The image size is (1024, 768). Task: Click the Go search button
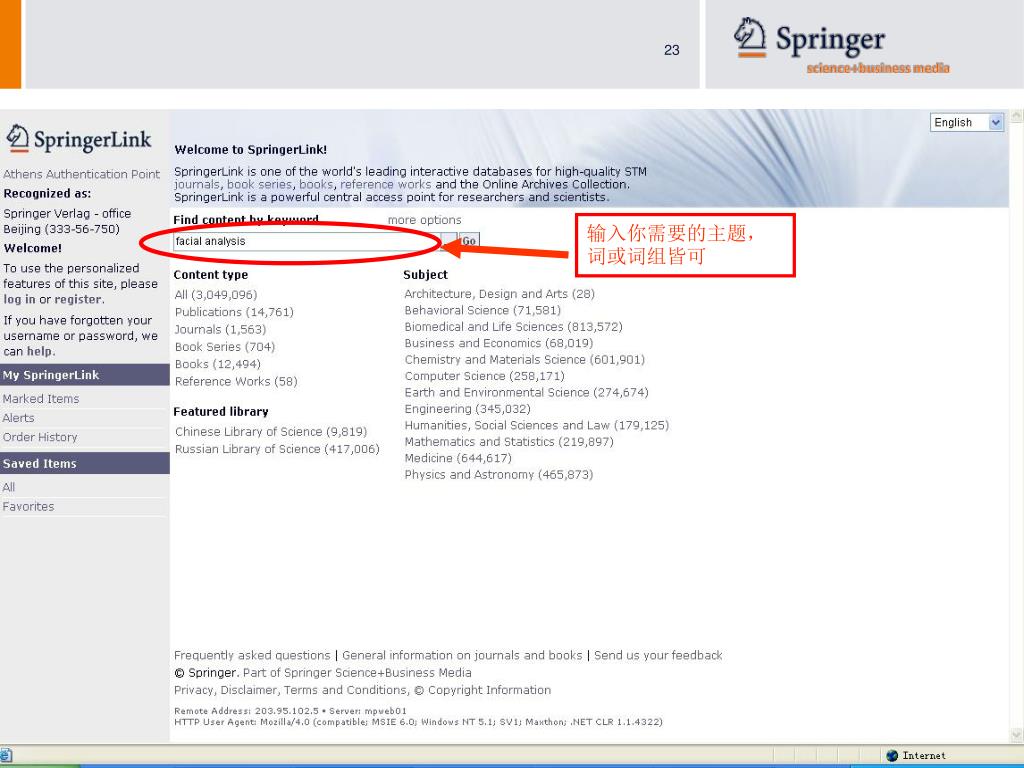click(x=469, y=242)
